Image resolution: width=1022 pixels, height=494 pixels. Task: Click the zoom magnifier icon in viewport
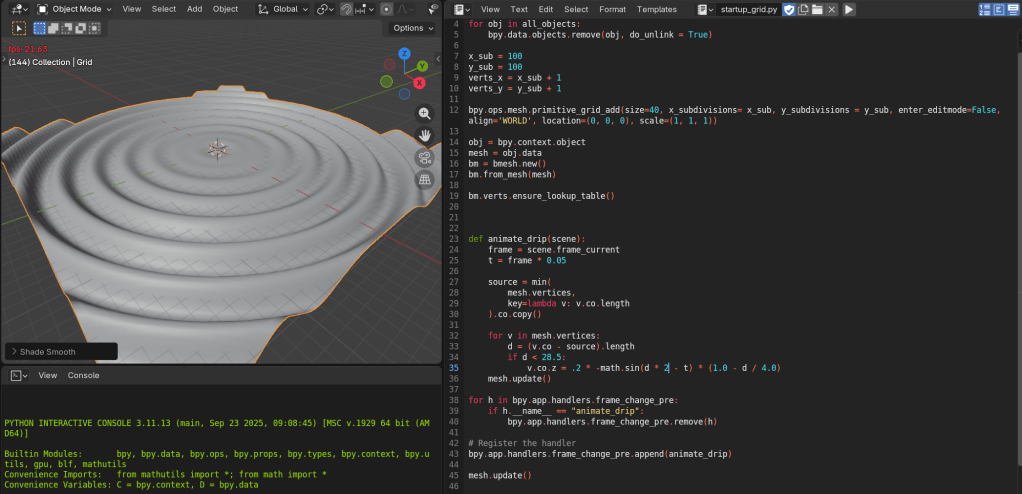(x=425, y=114)
